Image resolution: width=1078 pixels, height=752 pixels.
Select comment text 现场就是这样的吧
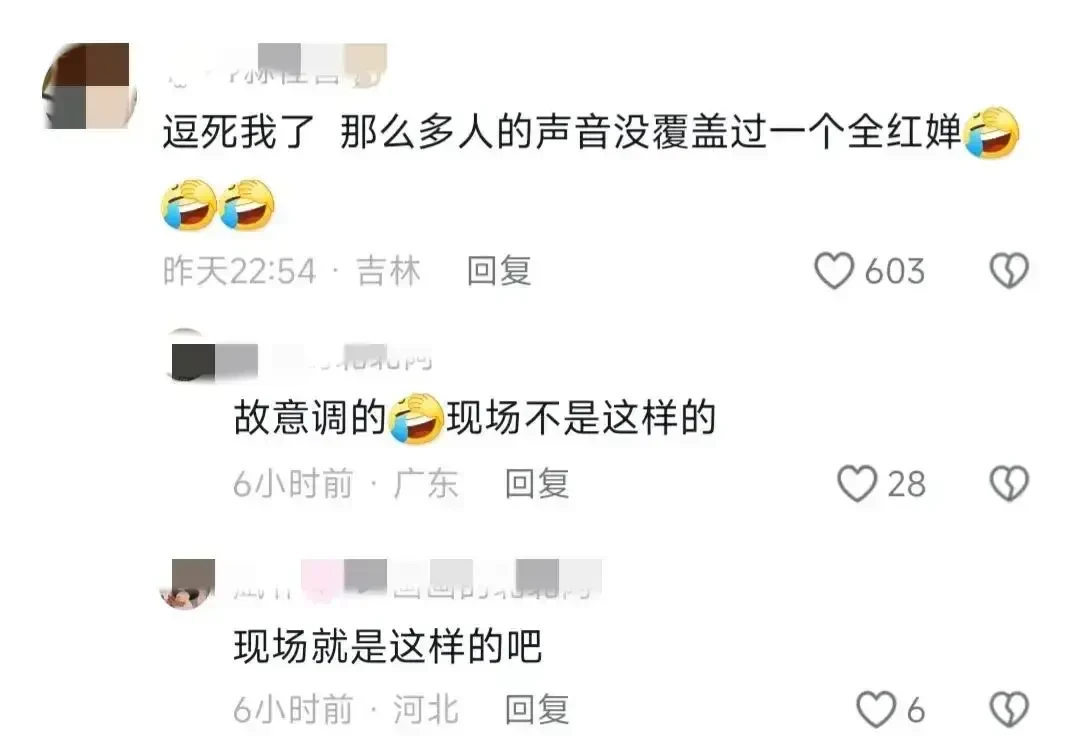[x=388, y=646]
